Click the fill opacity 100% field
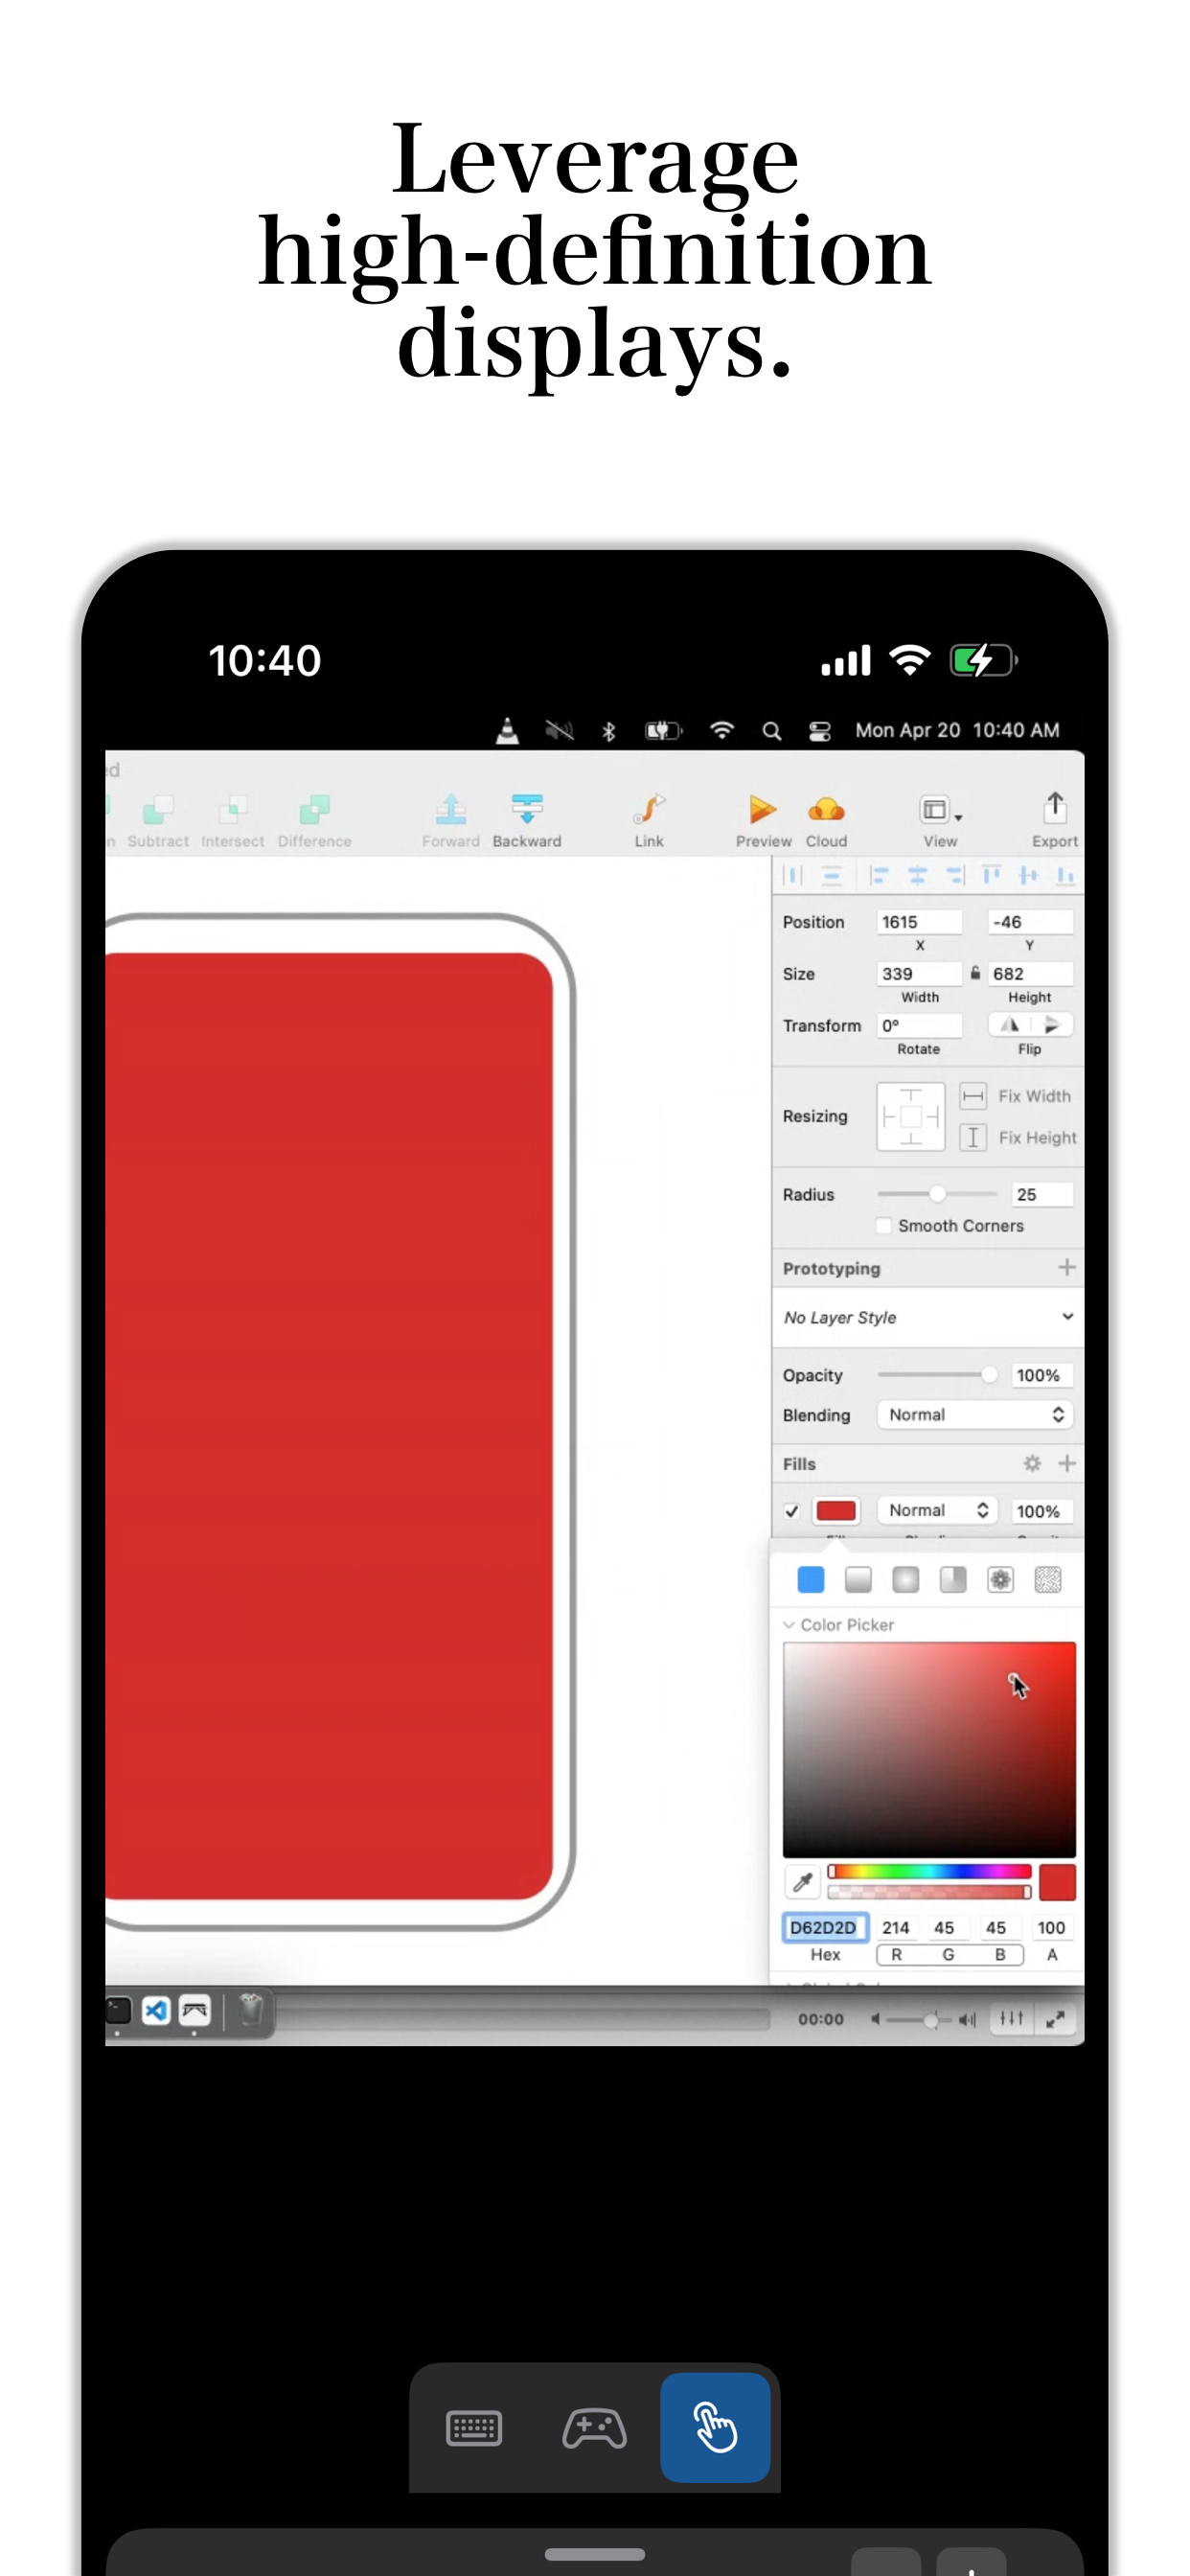 [x=1042, y=1511]
